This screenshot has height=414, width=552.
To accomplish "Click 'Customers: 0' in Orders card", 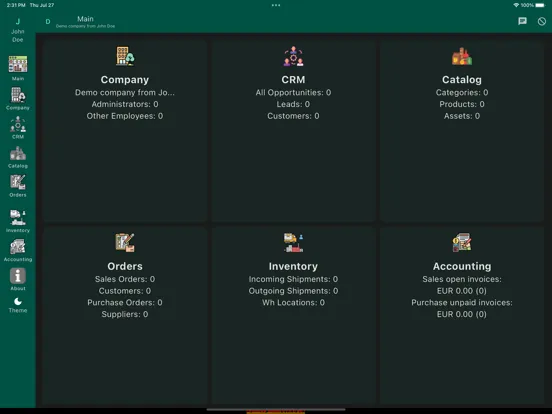I will tap(125, 291).
